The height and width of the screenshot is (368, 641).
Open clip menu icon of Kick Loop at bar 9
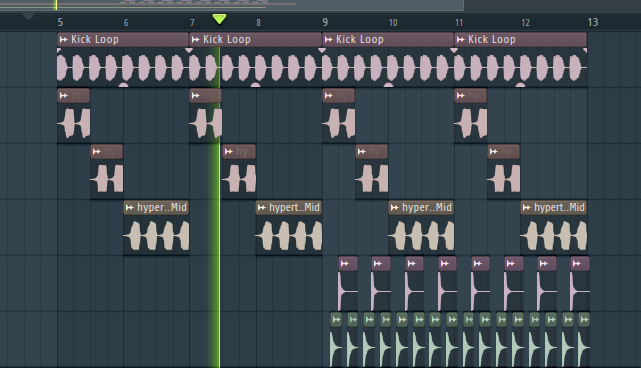pyautogui.click(x=328, y=40)
